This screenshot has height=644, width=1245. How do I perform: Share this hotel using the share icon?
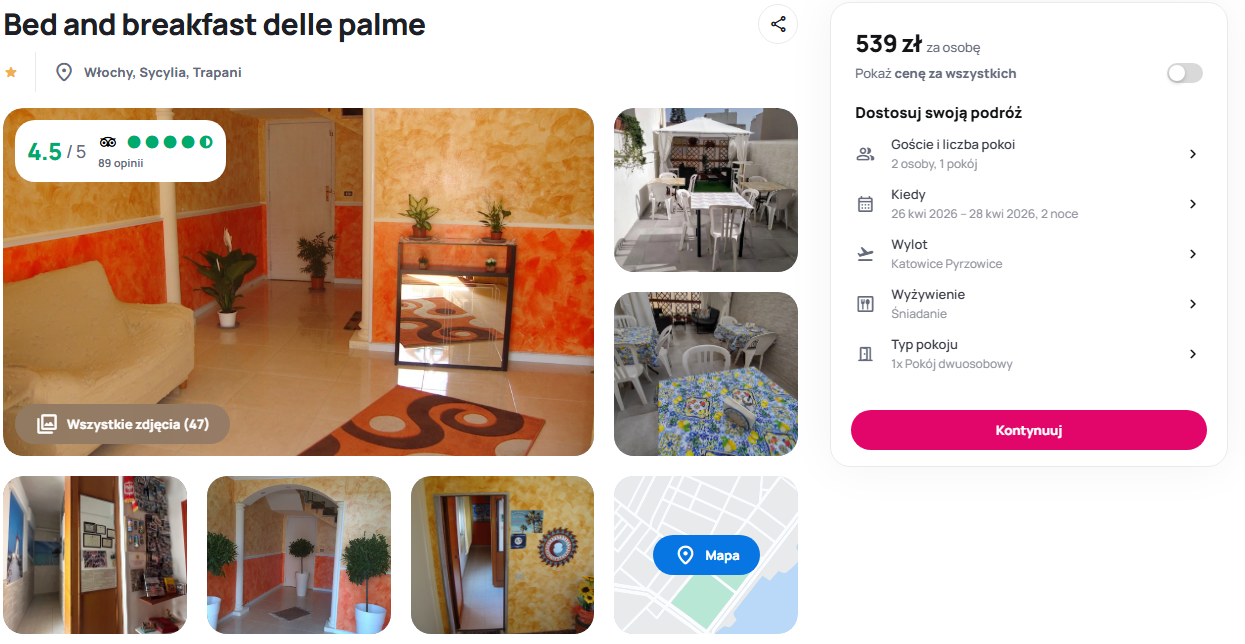(778, 24)
